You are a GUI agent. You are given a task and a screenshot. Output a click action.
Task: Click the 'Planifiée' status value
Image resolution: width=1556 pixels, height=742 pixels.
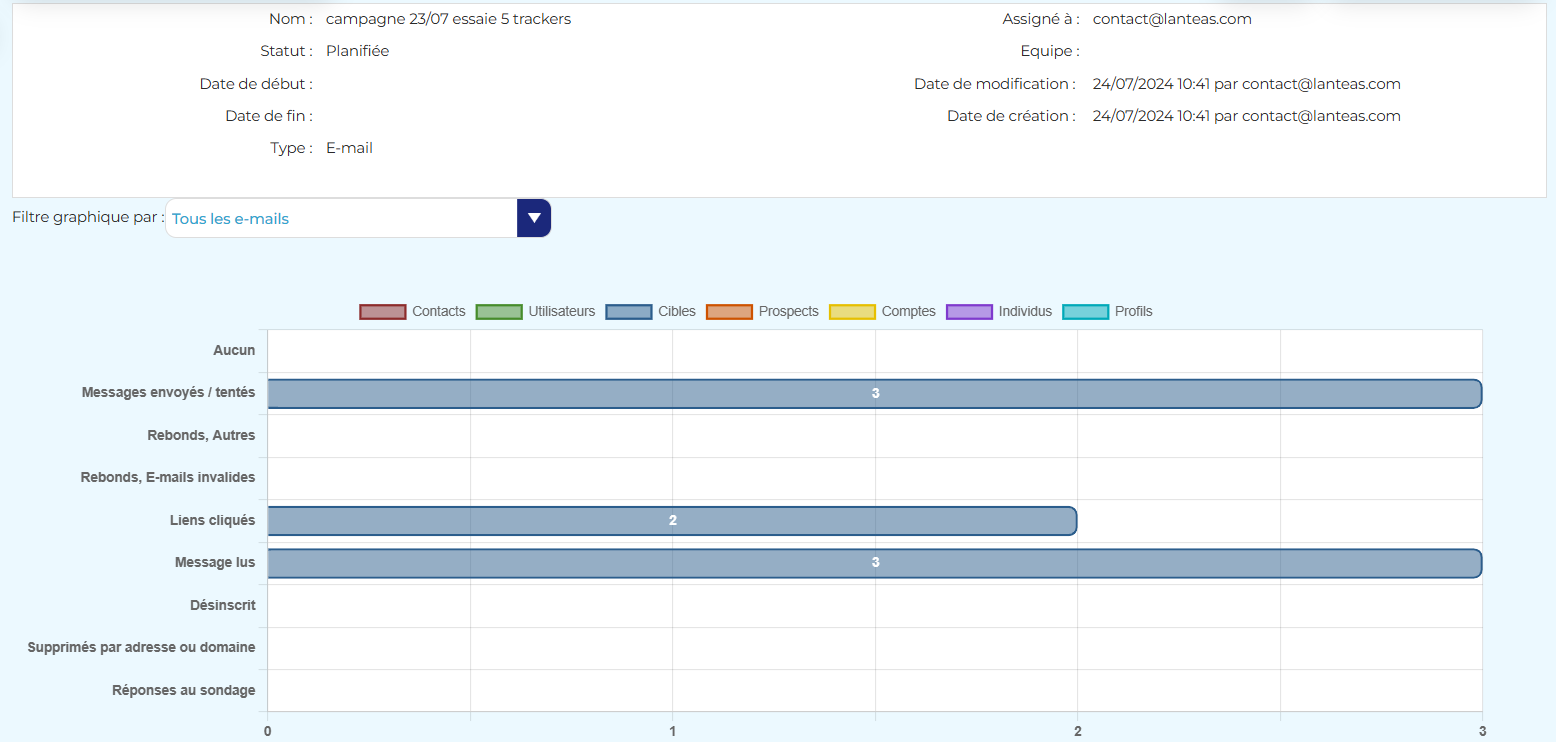[x=357, y=51]
